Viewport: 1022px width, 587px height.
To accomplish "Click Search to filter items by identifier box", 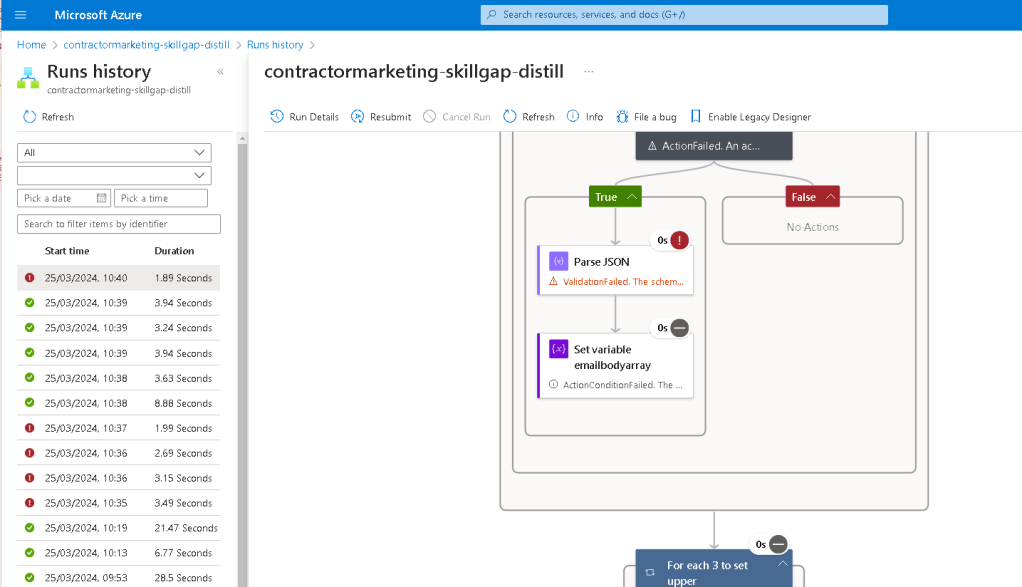I will click(x=119, y=223).
